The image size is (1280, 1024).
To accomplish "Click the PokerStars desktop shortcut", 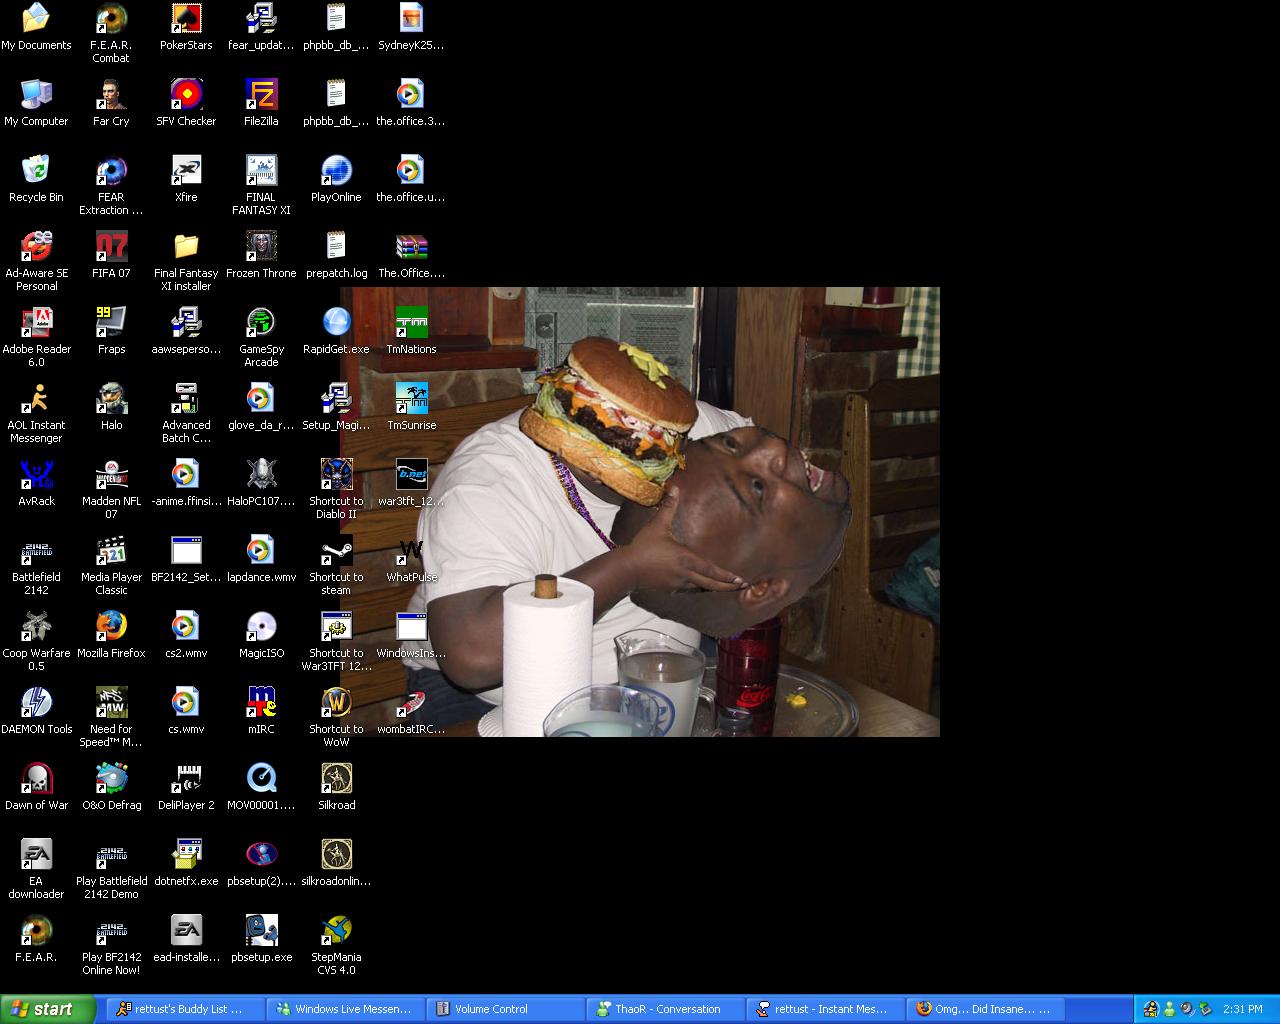I will [x=186, y=20].
